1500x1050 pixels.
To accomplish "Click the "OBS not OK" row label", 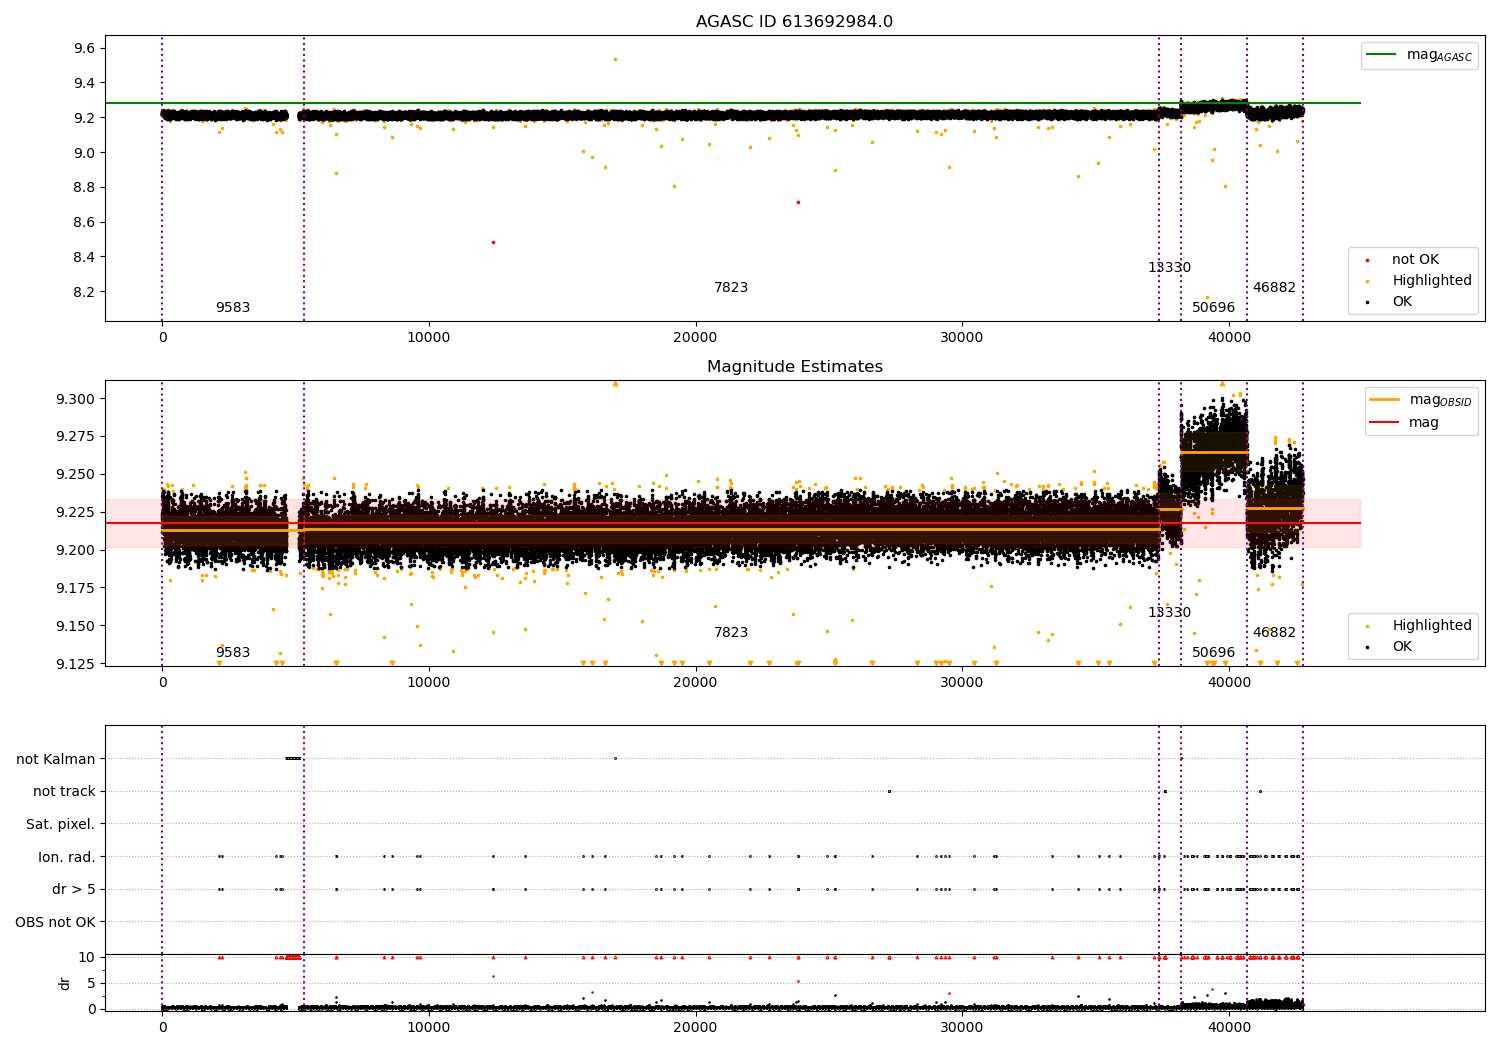I will 56,922.
